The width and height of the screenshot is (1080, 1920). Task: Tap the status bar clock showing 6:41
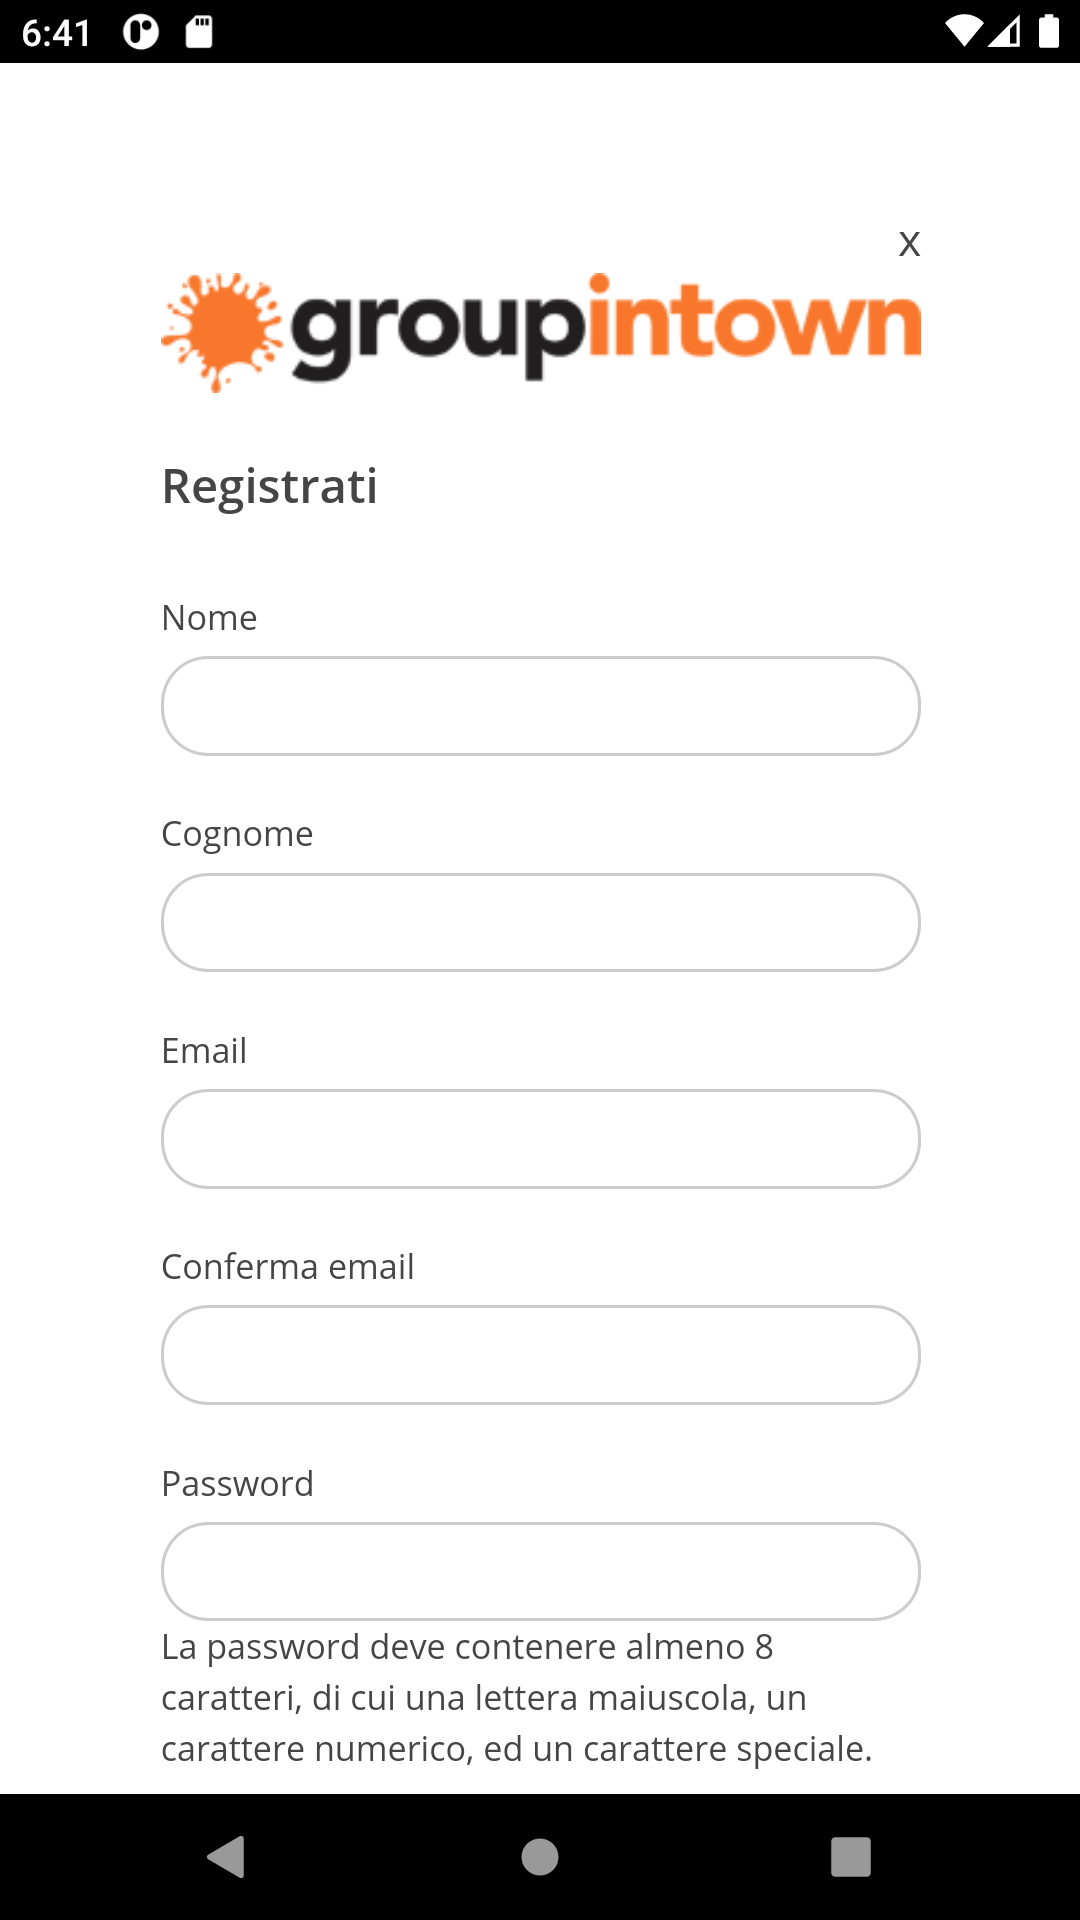pos(57,33)
